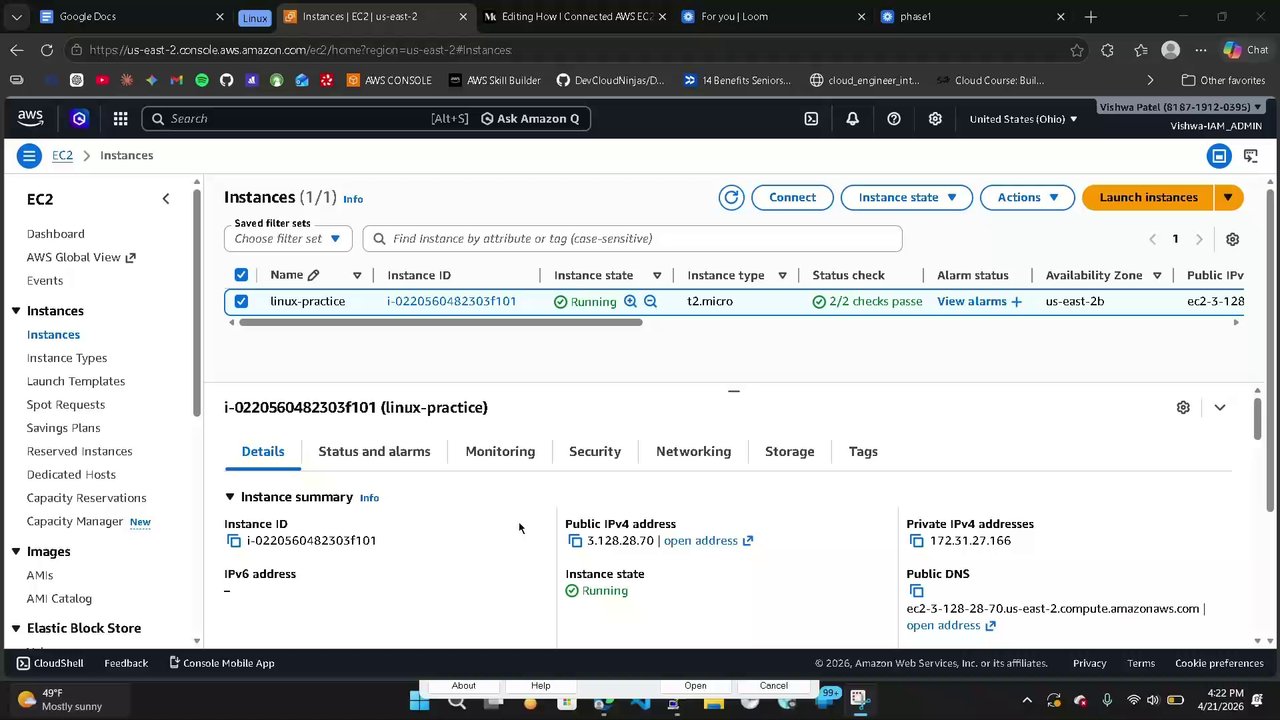Copy the Instance ID to clipboard
1280x720 pixels.
click(x=234, y=541)
